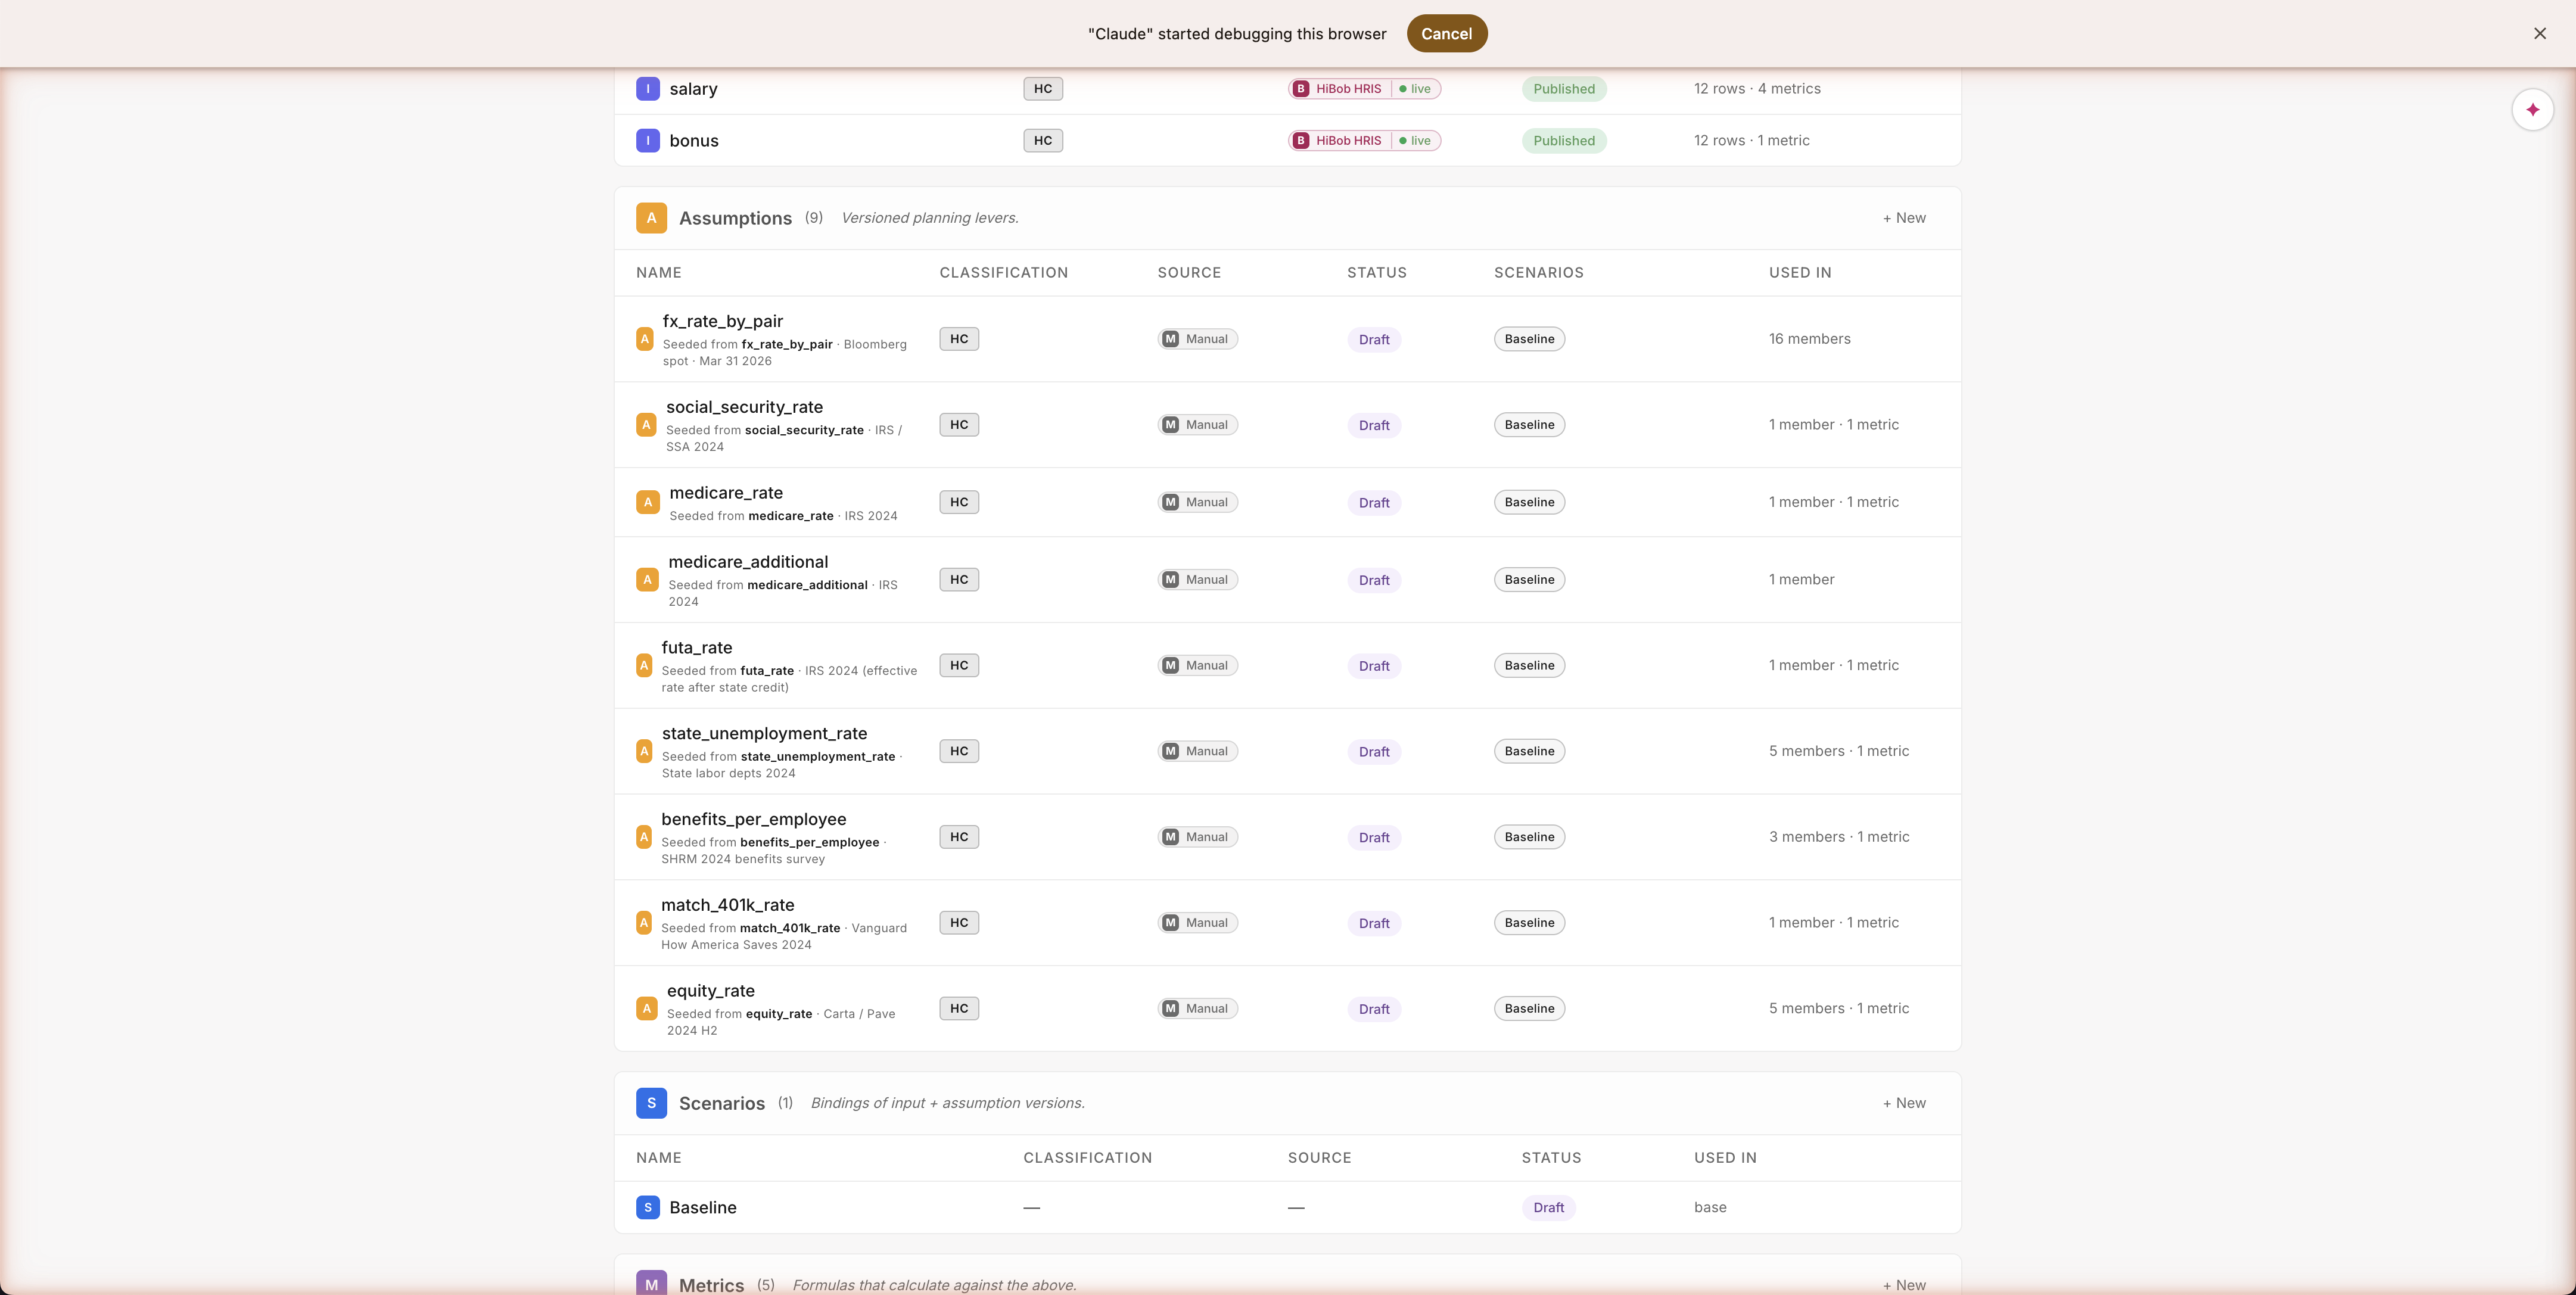Open the state_unemployment_rate assumption
This screenshot has width=2576, height=1295.
click(x=1287, y=751)
